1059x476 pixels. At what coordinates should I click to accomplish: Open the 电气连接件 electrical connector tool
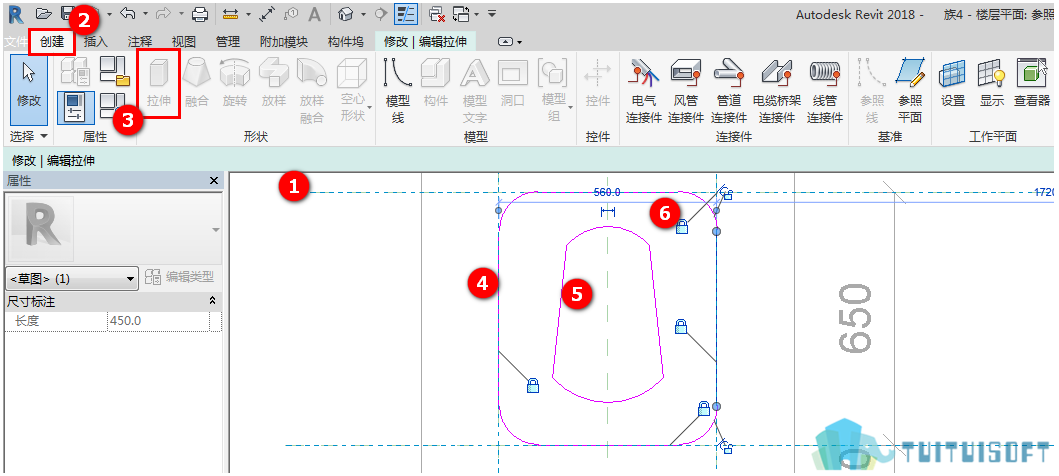642,90
